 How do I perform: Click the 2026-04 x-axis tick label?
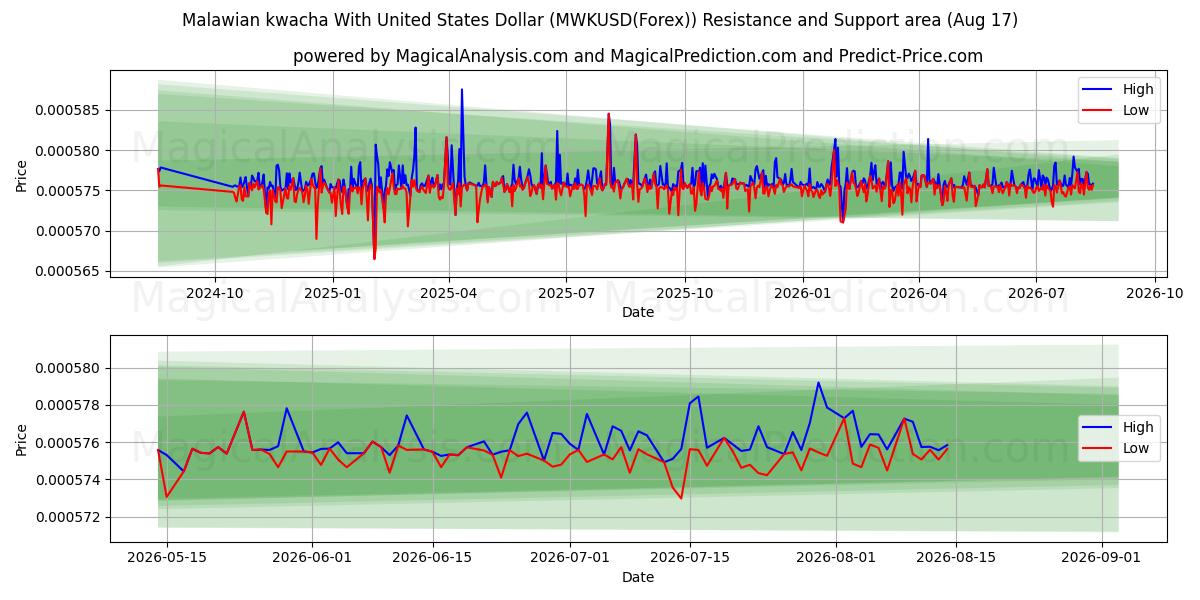(919, 293)
